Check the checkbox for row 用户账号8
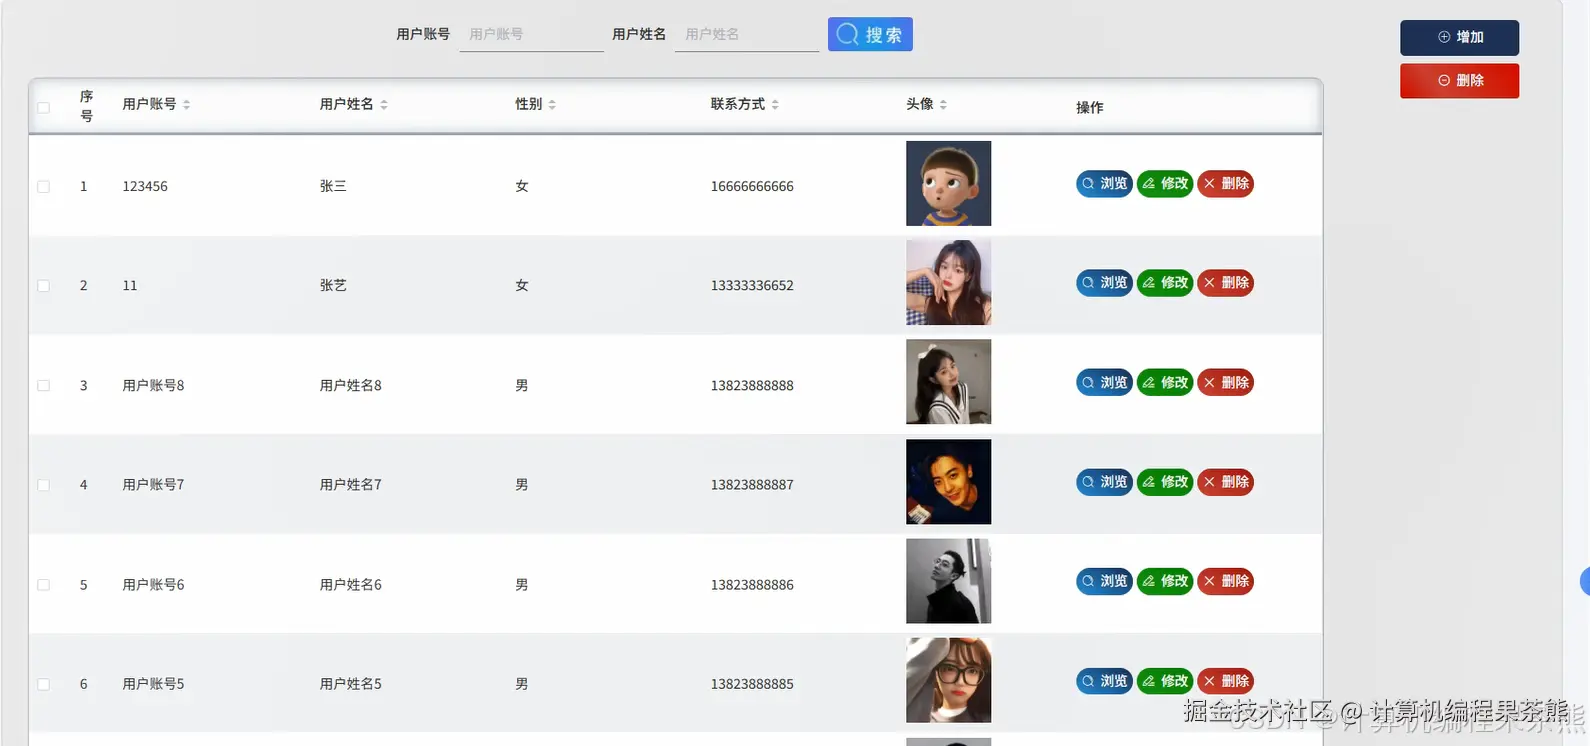Screen dimensions: 1590x746 pyautogui.click(x=43, y=386)
